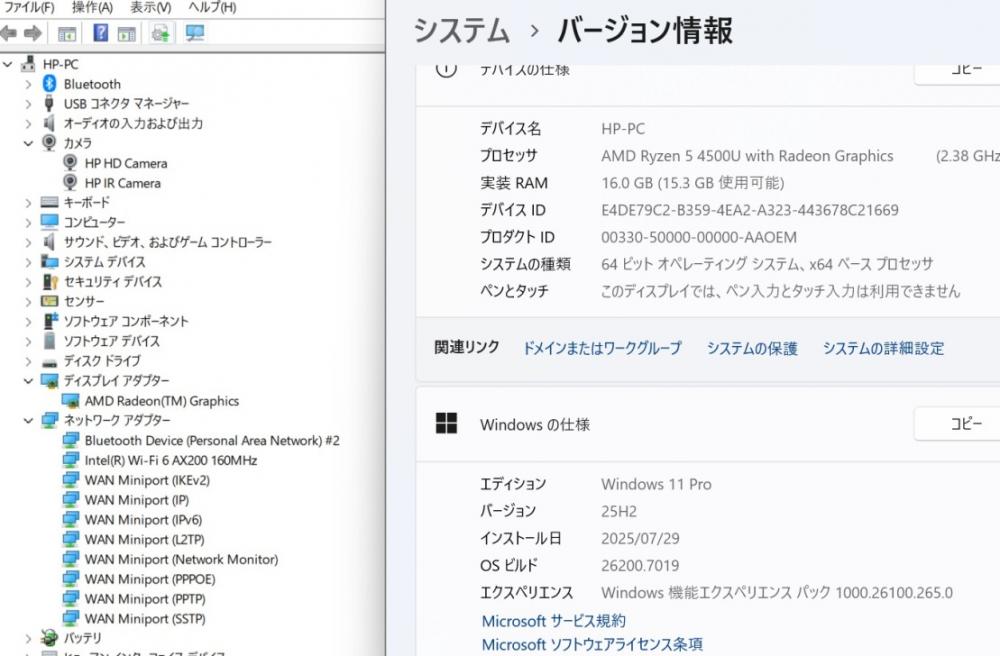This screenshot has width=1000, height=656.
Task: Click the update driver software toolbar icon
Action: [x=161, y=33]
